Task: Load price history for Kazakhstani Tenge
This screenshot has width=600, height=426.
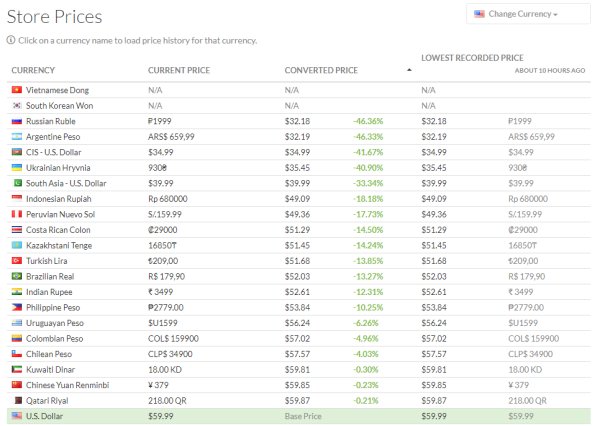Action: [62, 244]
